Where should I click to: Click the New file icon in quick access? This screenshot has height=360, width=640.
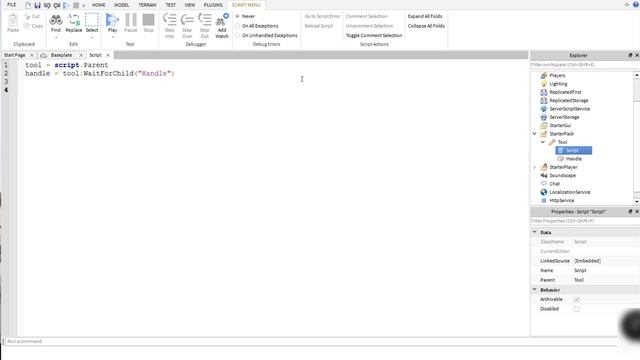pos(28,5)
